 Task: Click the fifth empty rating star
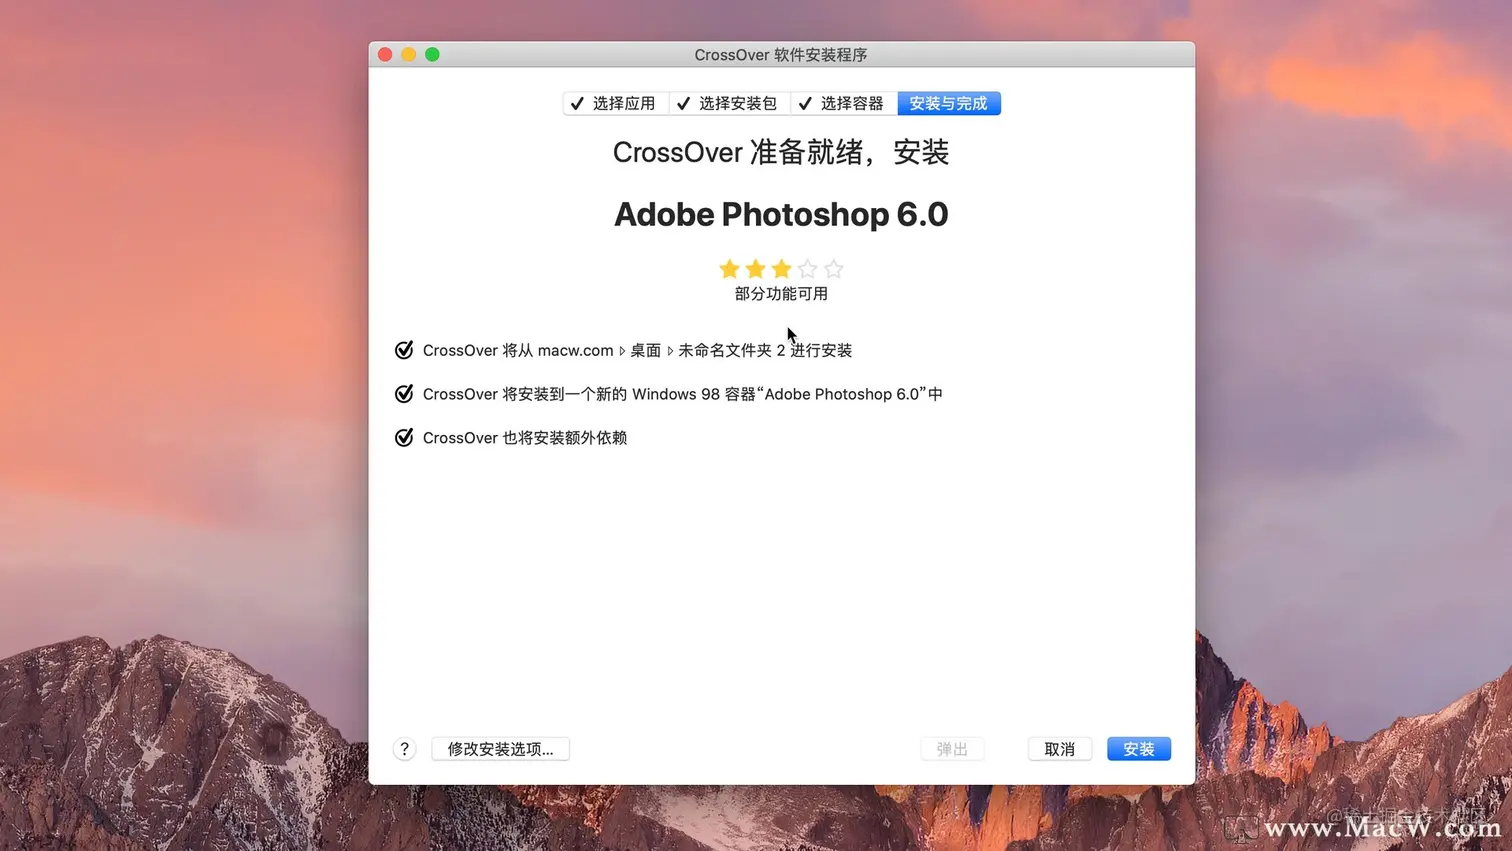tap(833, 269)
